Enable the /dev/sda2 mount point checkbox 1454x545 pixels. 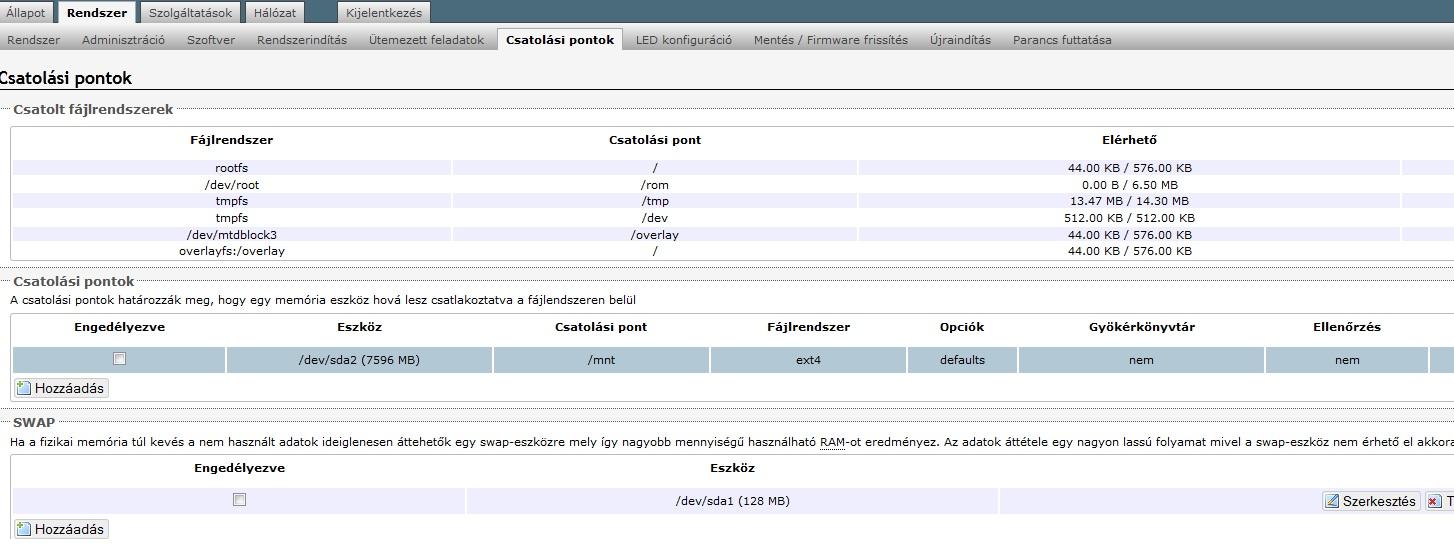[x=119, y=359]
